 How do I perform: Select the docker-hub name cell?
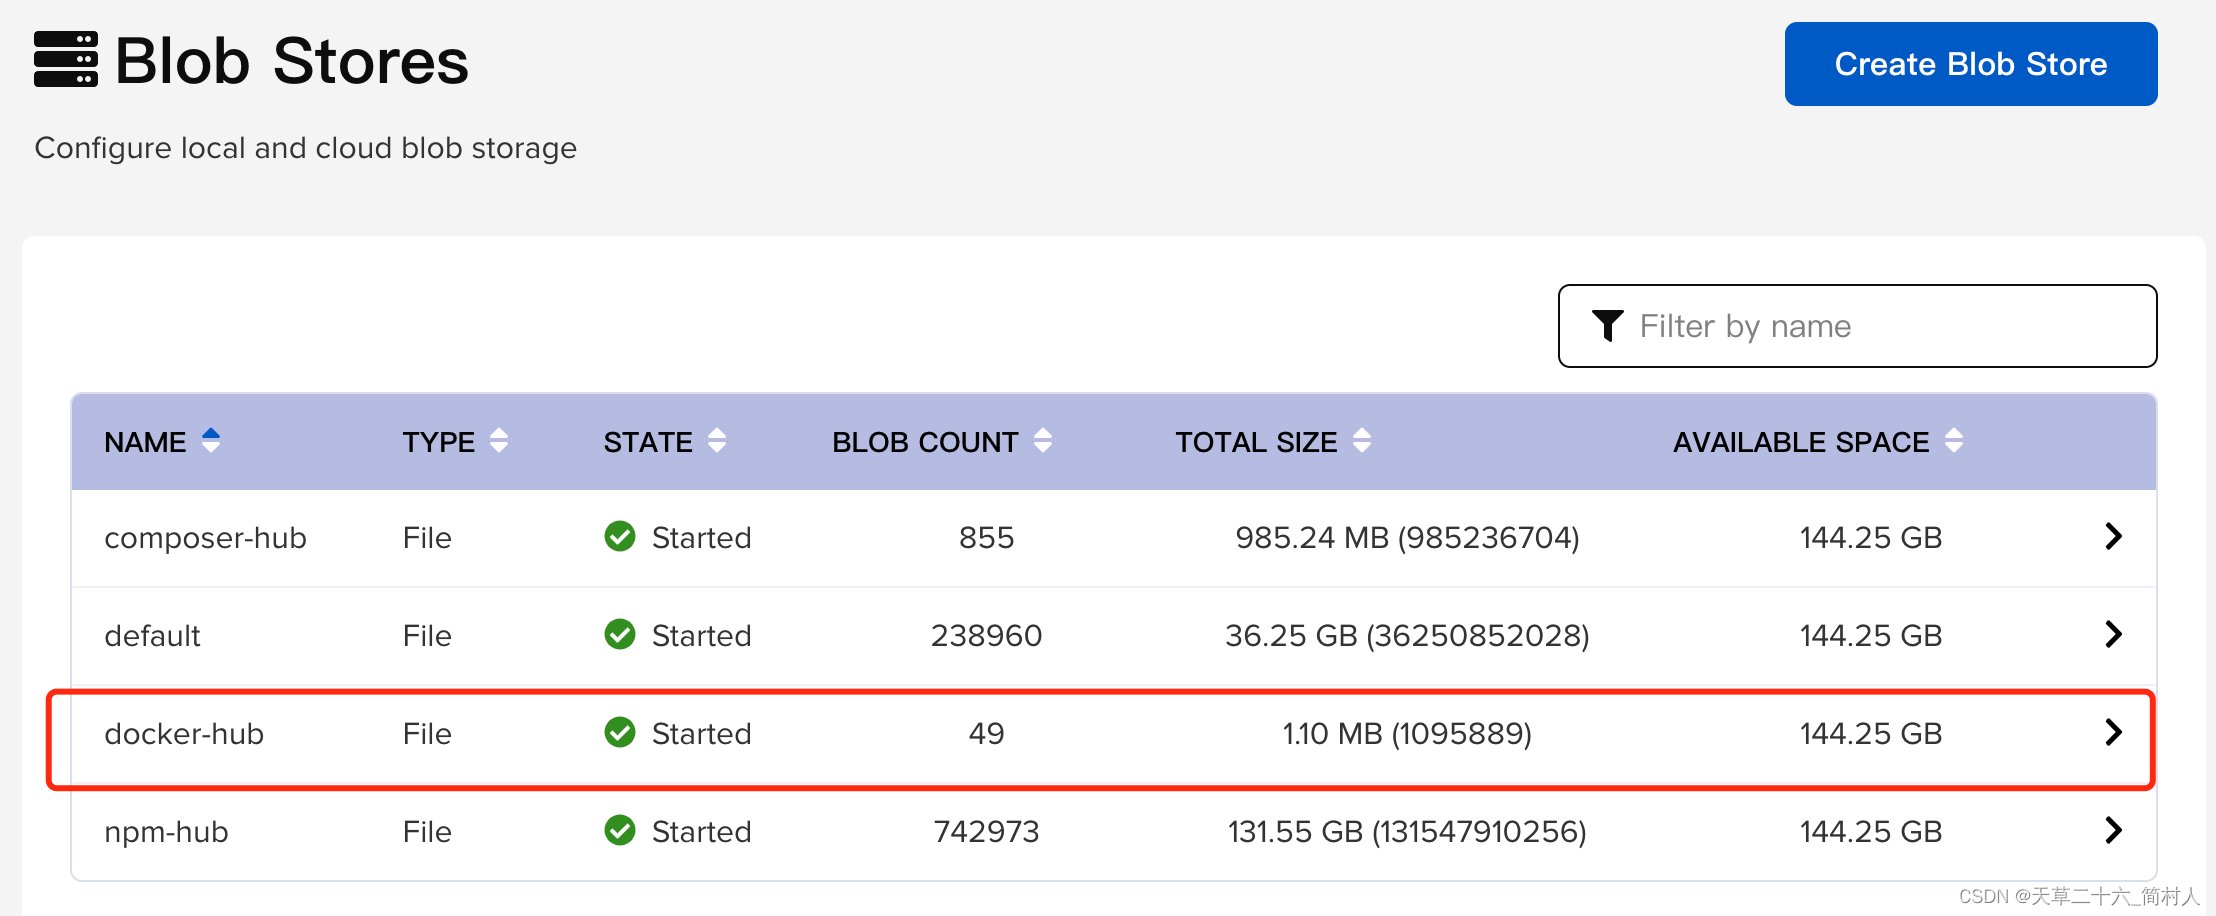pos(184,734)
